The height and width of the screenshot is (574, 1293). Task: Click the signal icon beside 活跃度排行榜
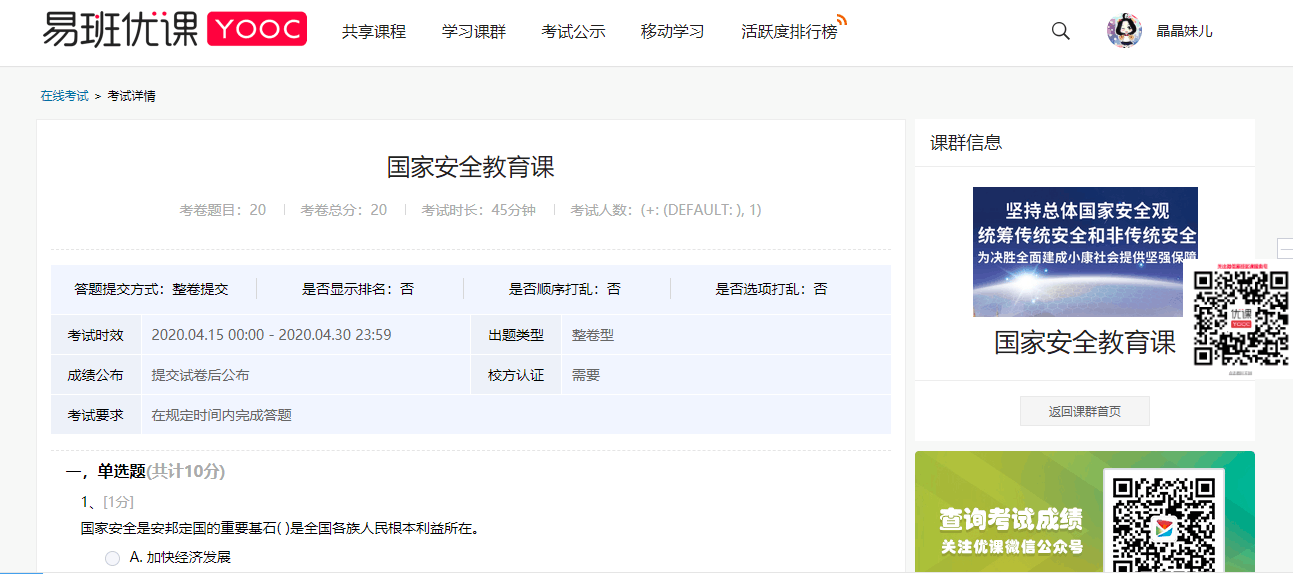[842, 19]
